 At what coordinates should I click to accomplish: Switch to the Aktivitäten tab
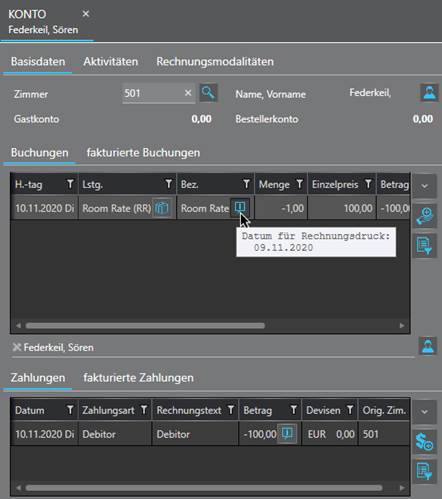pos(111,62)
